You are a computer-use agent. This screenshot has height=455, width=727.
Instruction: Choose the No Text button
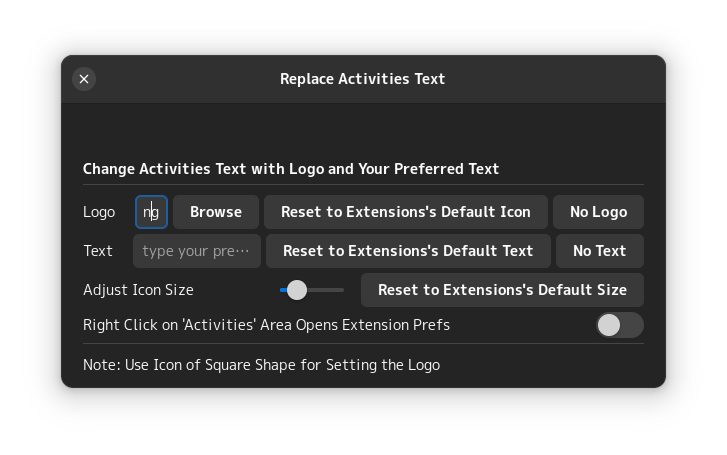click(599, 251)
